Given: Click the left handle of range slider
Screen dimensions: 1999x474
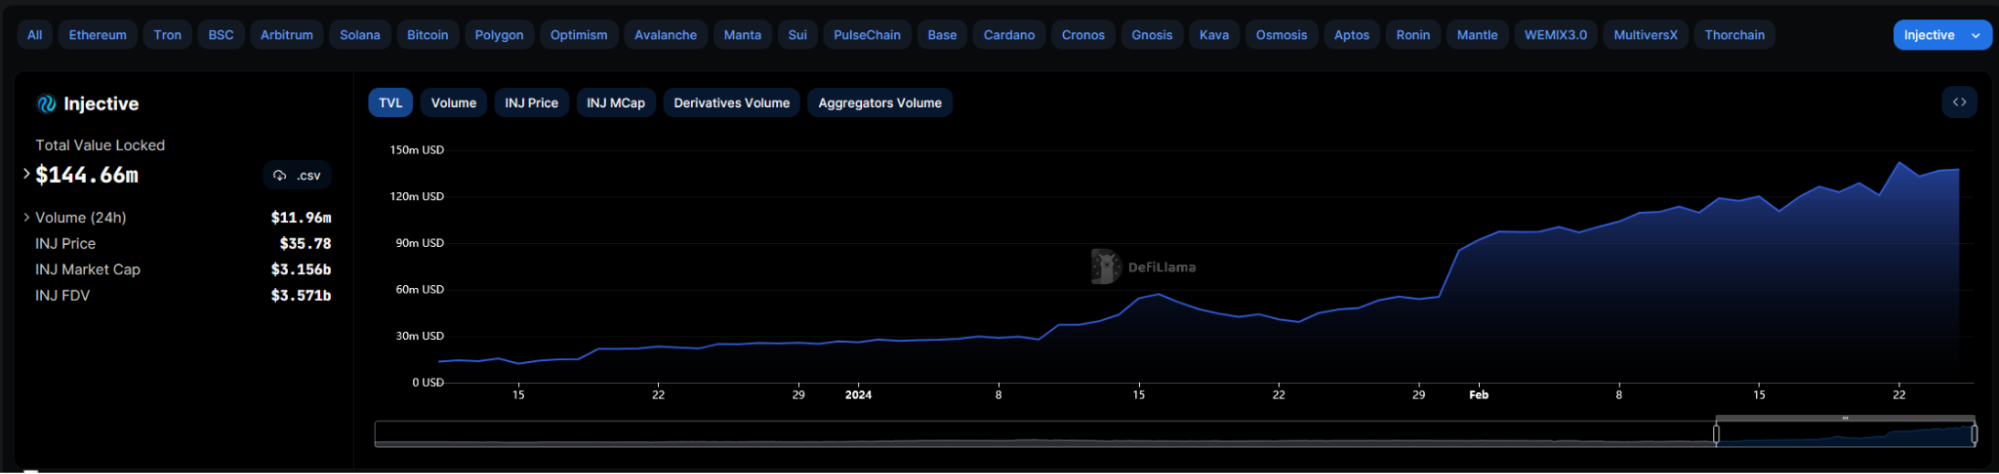Looking at the screenshot, I should click(x=1716, y=434).
